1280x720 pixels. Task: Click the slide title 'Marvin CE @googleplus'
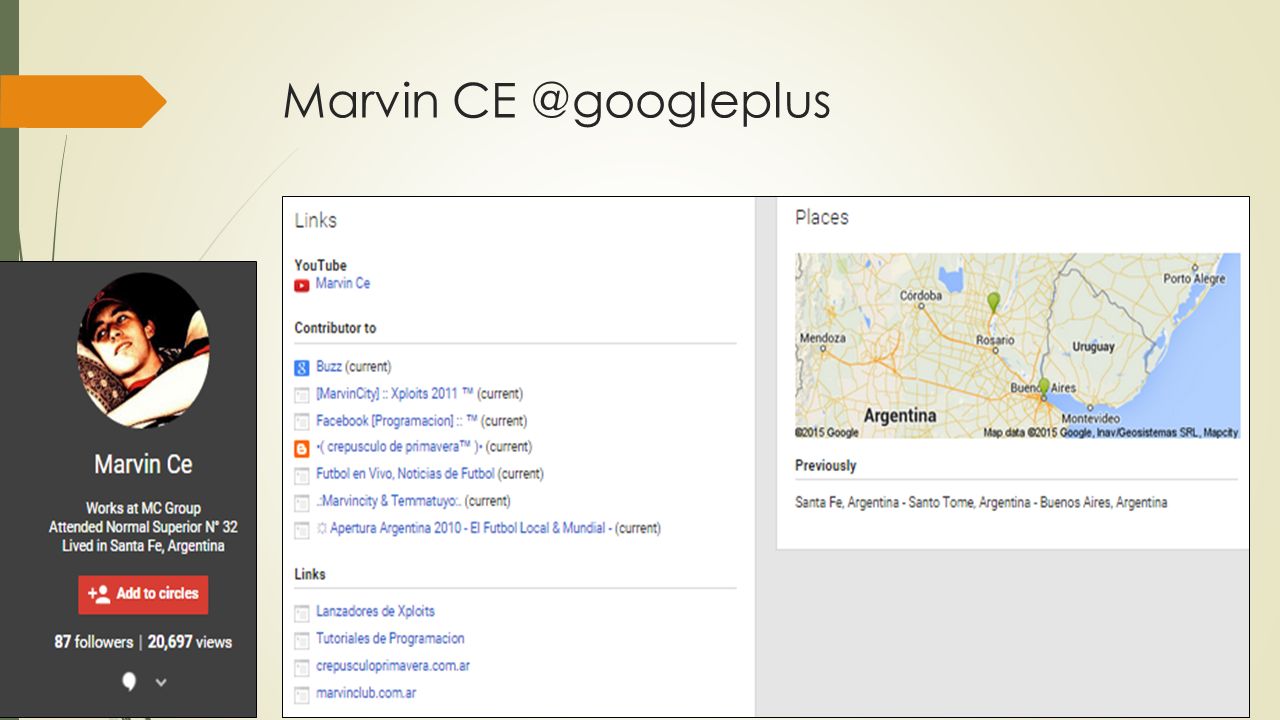[557, 101]
